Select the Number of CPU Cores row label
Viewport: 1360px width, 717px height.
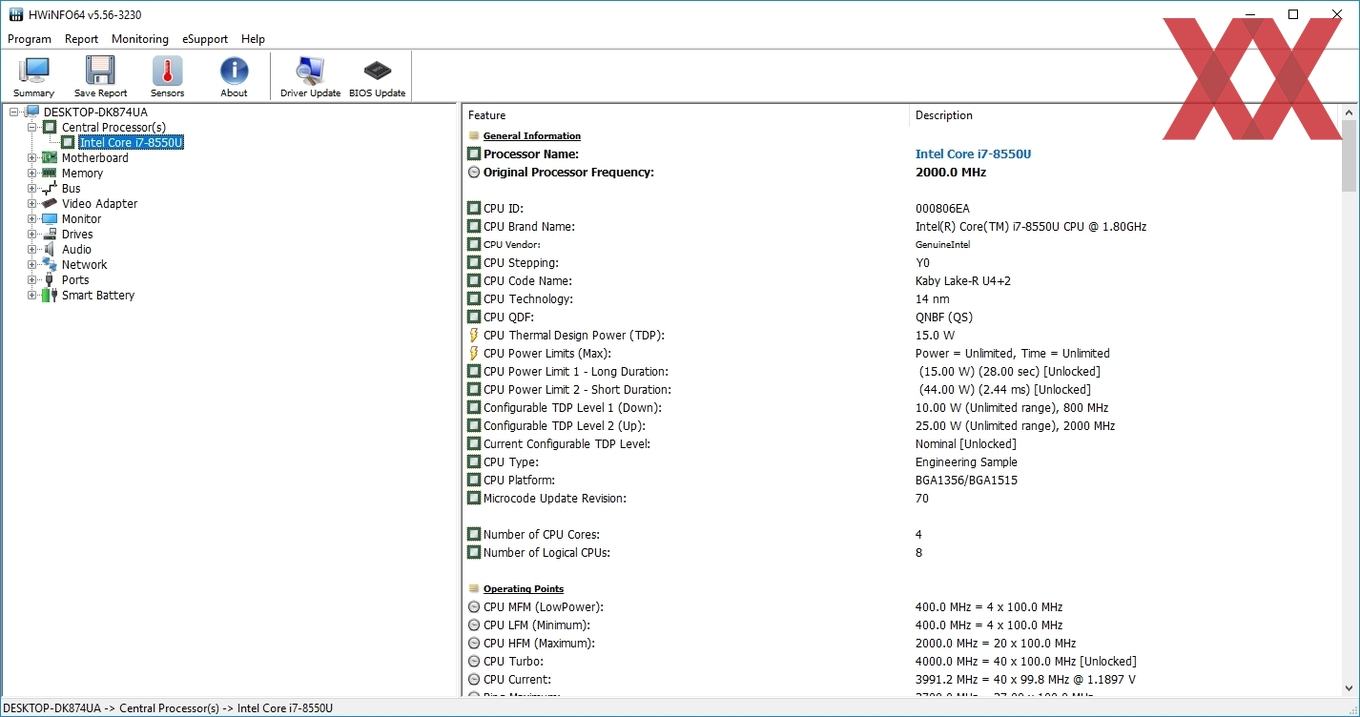click(x=541, y=534)
